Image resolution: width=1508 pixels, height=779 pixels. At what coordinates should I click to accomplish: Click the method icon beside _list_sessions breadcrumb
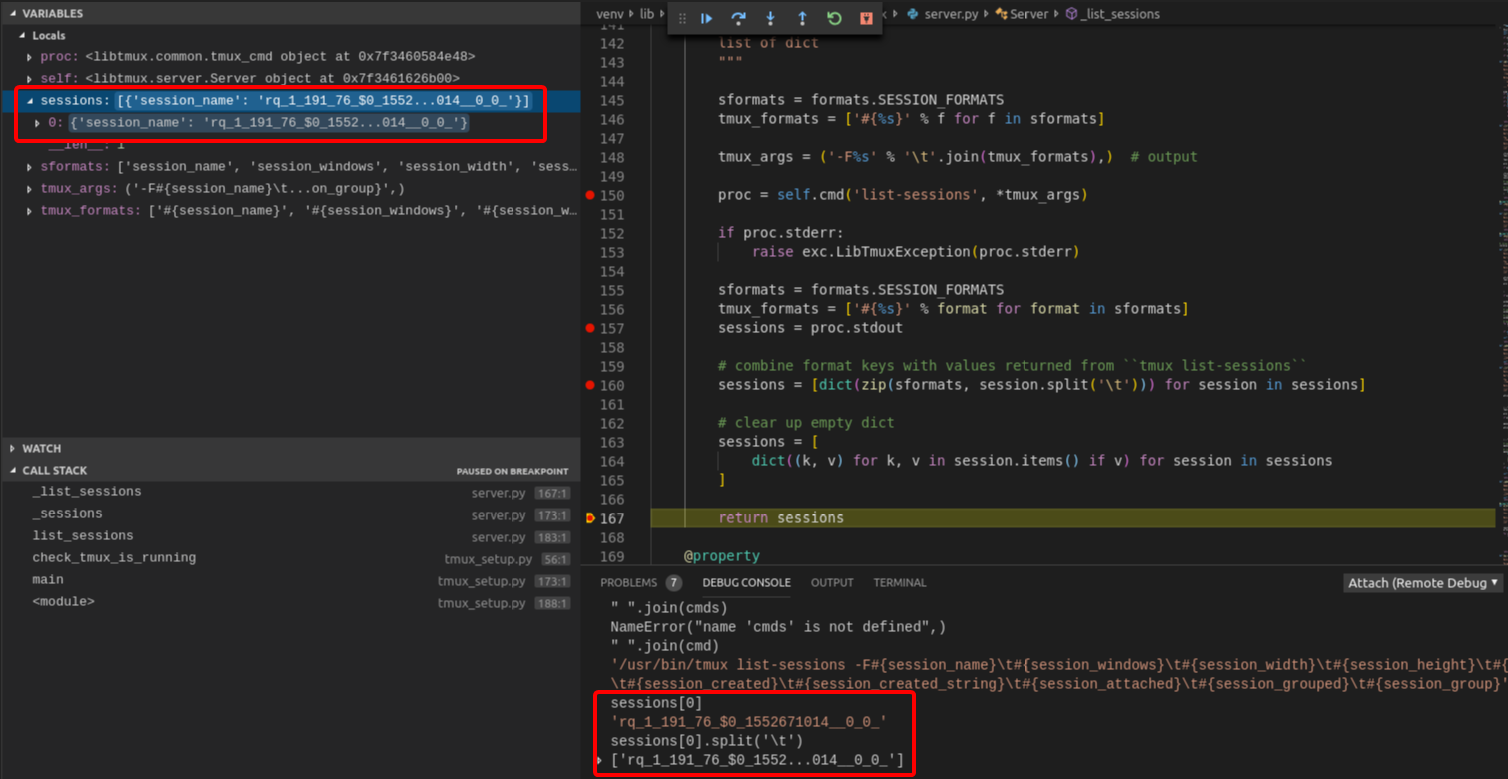tap(1071, 14)
